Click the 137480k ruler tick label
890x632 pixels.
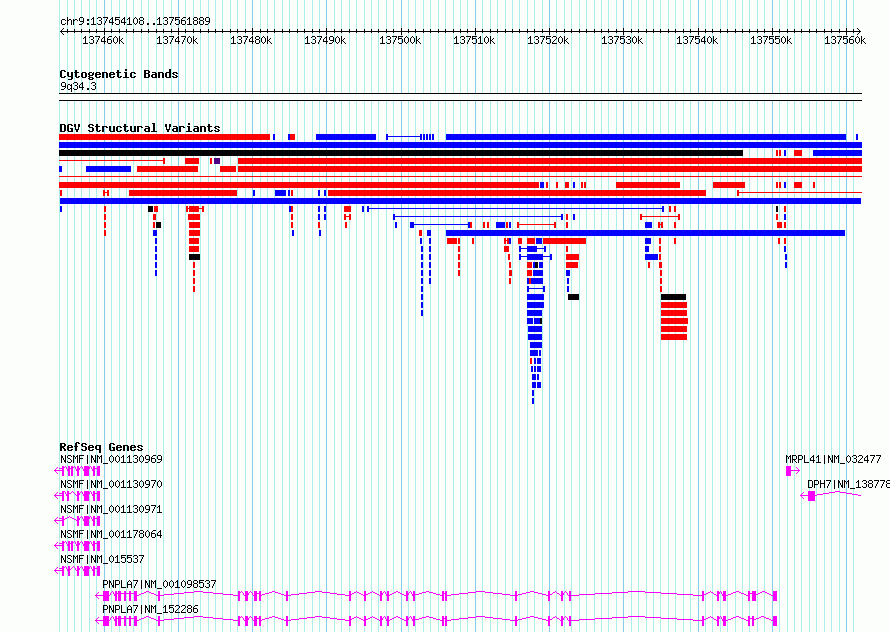tap(251, 40)
